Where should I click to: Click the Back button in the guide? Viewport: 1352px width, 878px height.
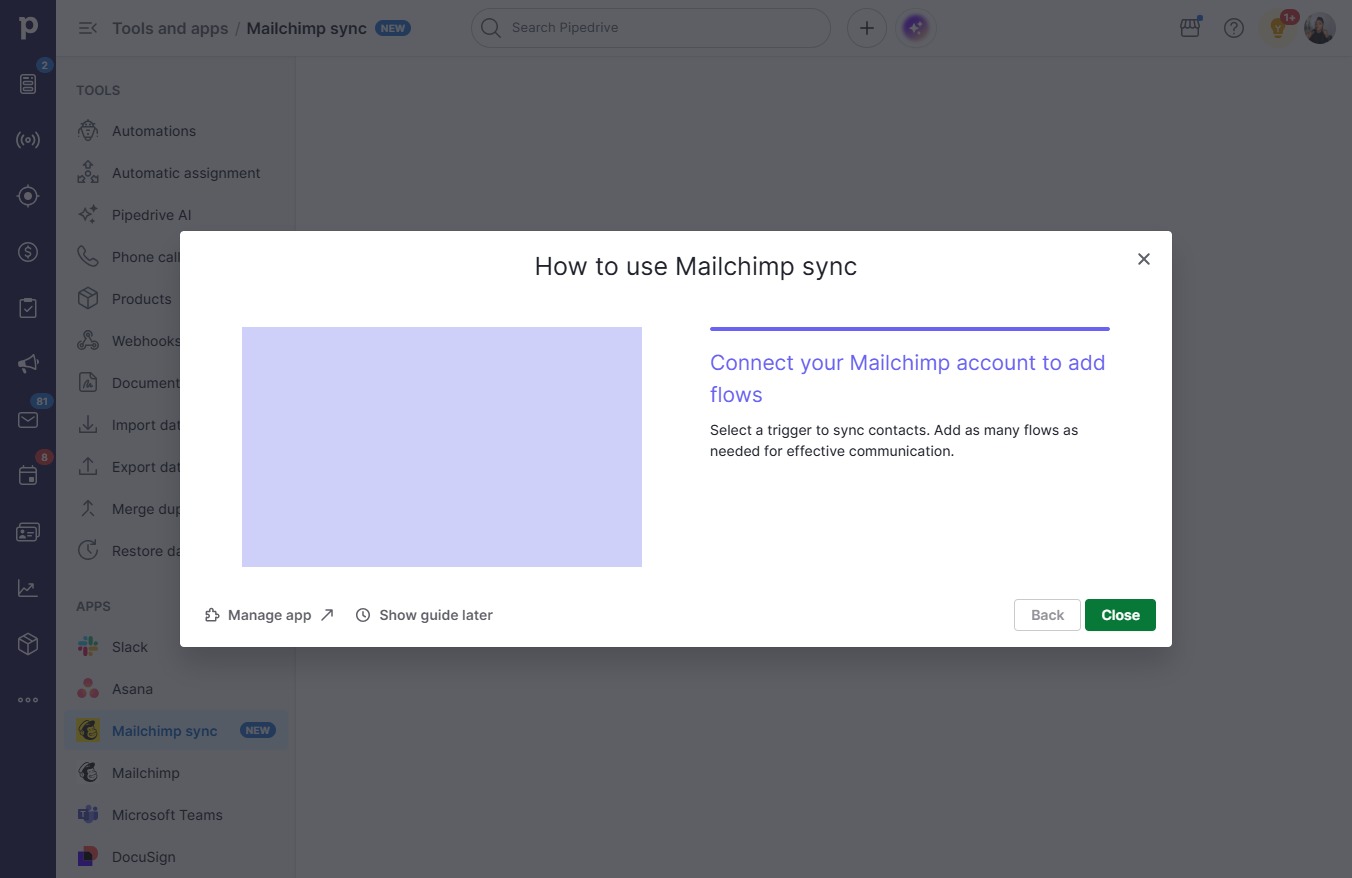tap(1047, 615)
